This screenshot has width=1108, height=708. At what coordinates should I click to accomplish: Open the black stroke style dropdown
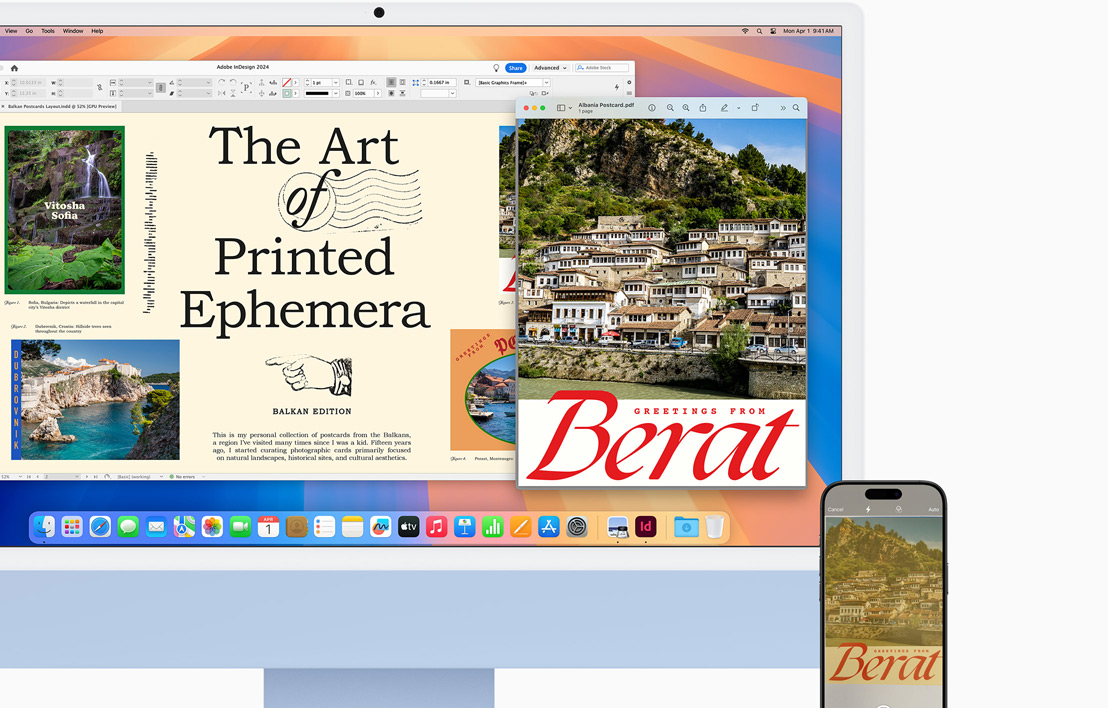coord(336,93)
